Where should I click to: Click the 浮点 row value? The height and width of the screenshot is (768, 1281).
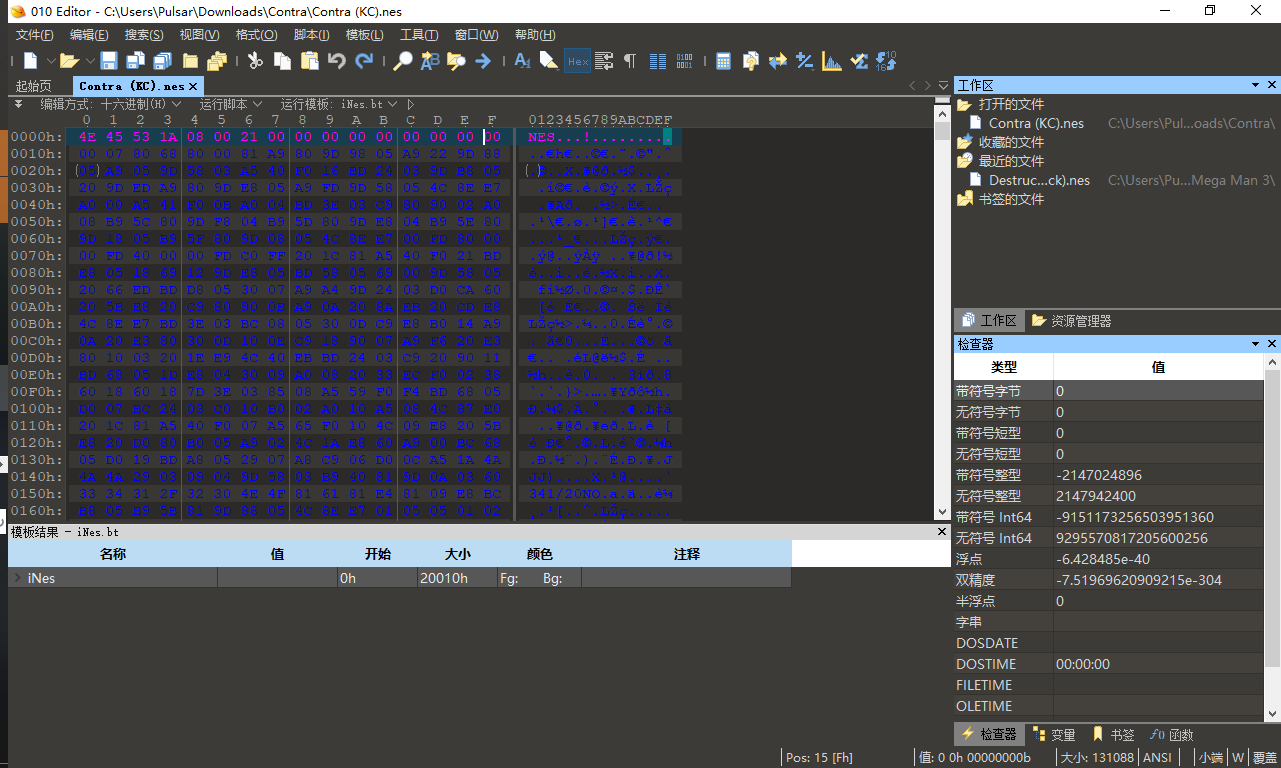1158,559
